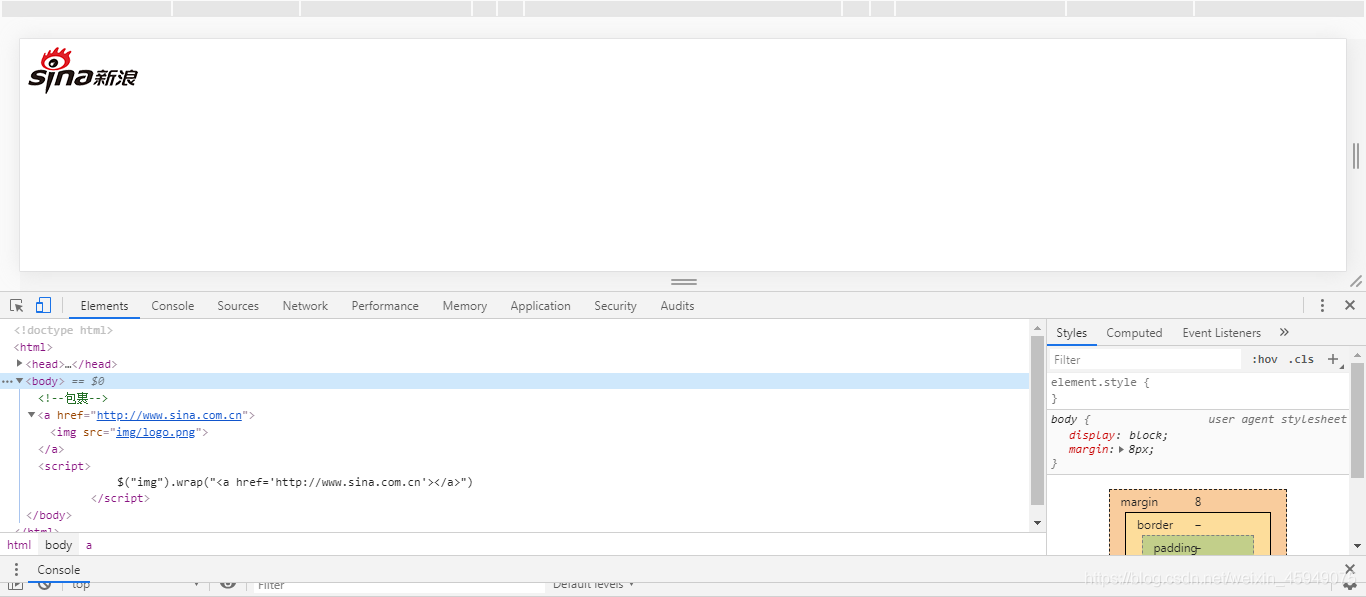Select html in the breadcrumb bar
This screenshot has width=1366, height=597.
pyautogui.click(x=19, y=545)
